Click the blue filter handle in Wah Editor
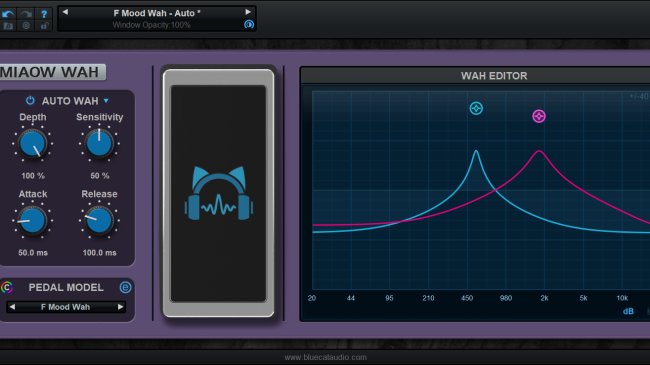This screenshot has height=365, width=650. tap(476, 109)
